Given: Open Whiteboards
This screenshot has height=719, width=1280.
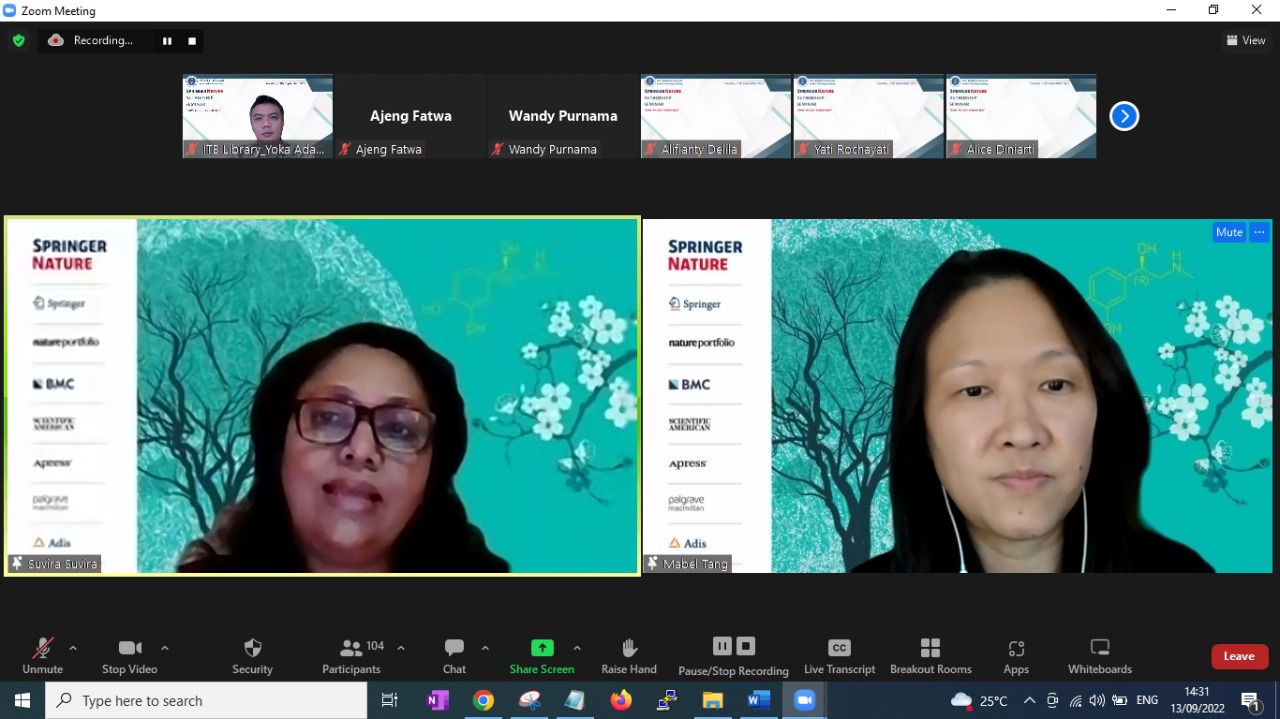Looking at the screenshot, I should pos(1099,655).
